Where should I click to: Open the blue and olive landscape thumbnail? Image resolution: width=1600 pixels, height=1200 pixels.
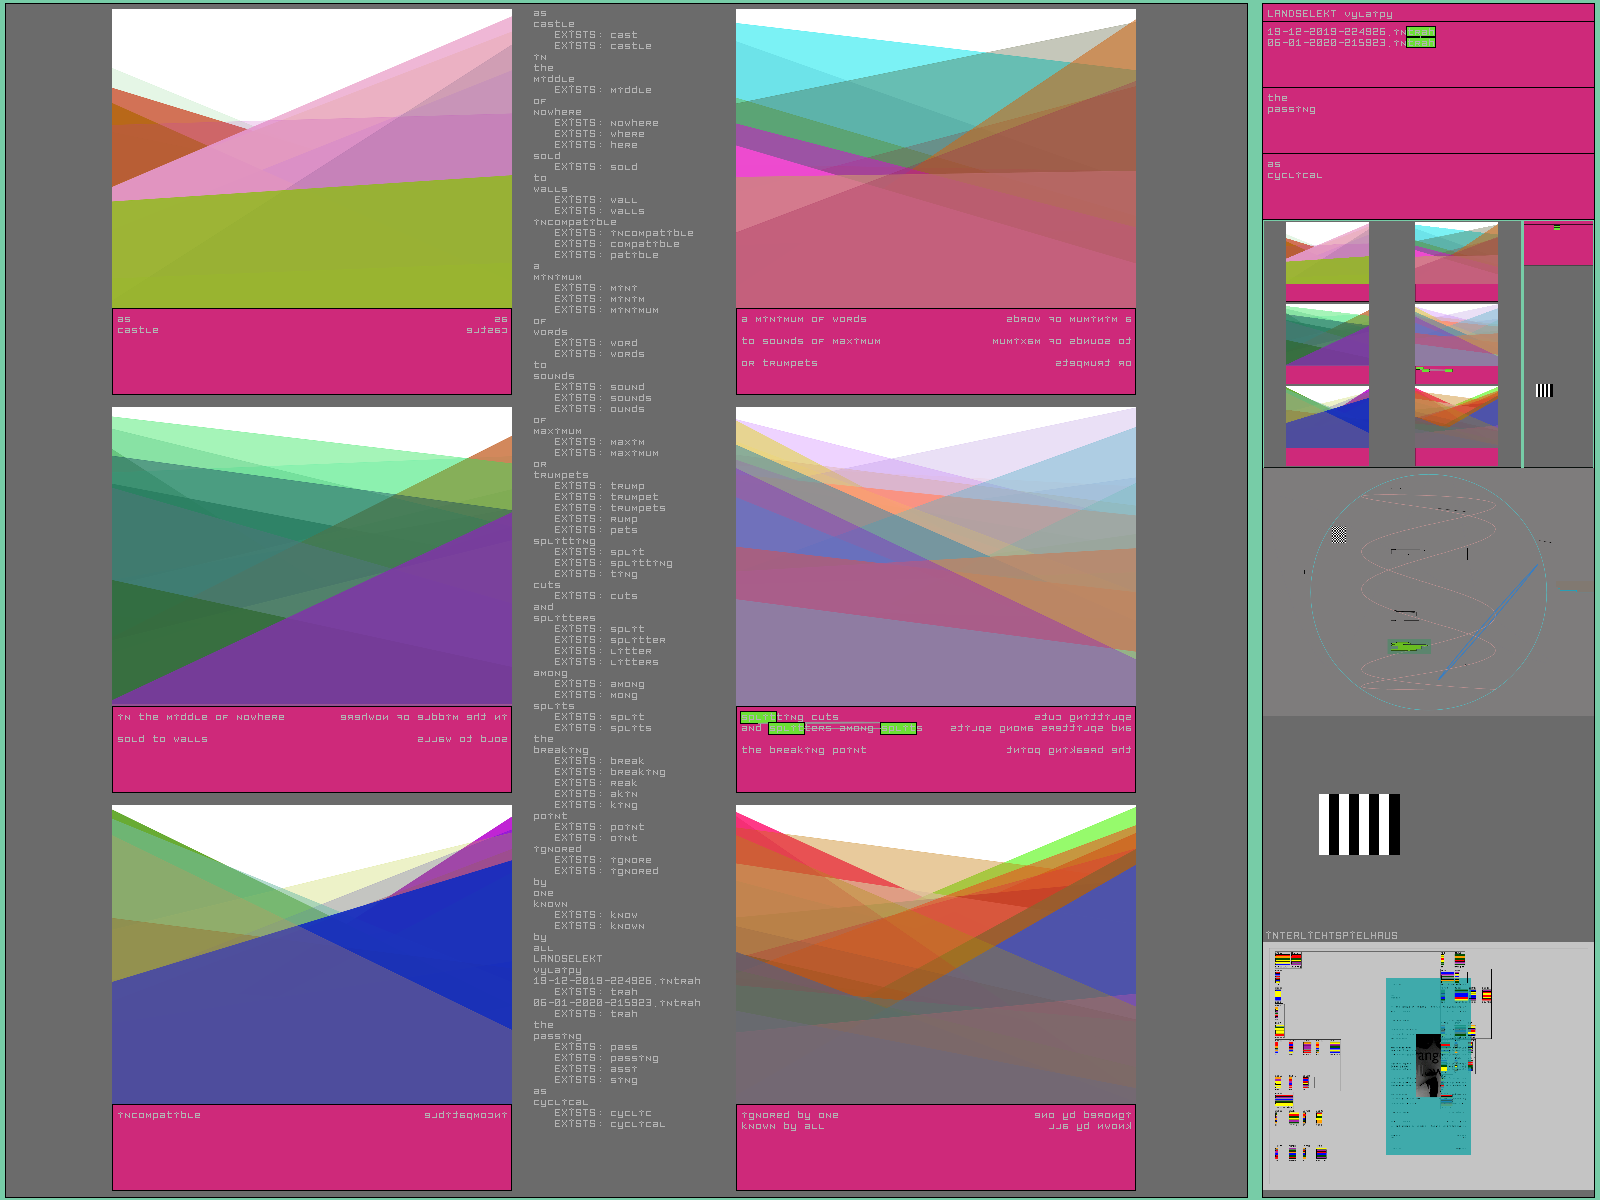pyautogui.click(x=1327, y=417)
